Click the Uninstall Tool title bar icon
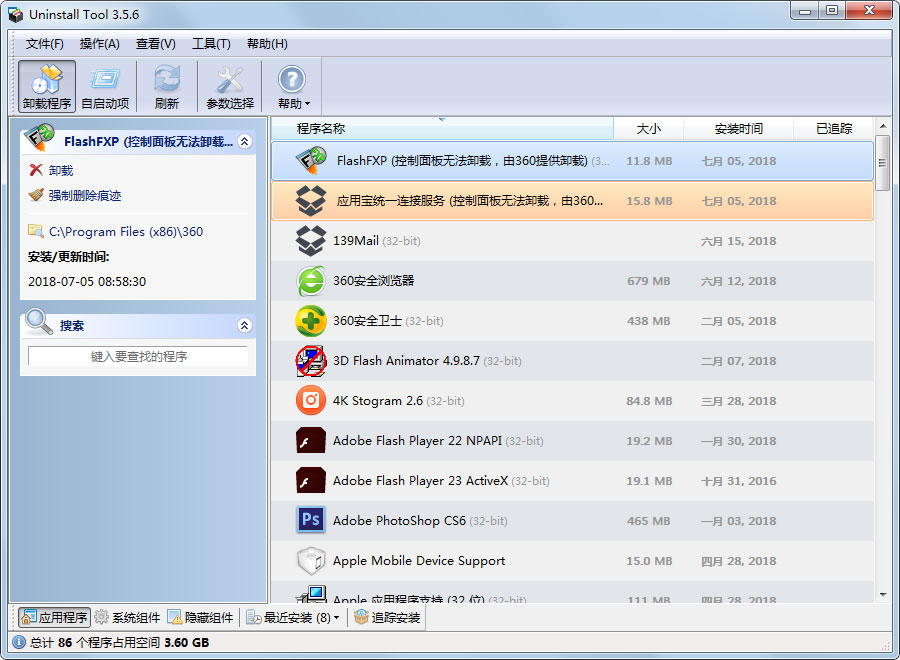This screenshot has width=900, height=660. click(15, 14)
